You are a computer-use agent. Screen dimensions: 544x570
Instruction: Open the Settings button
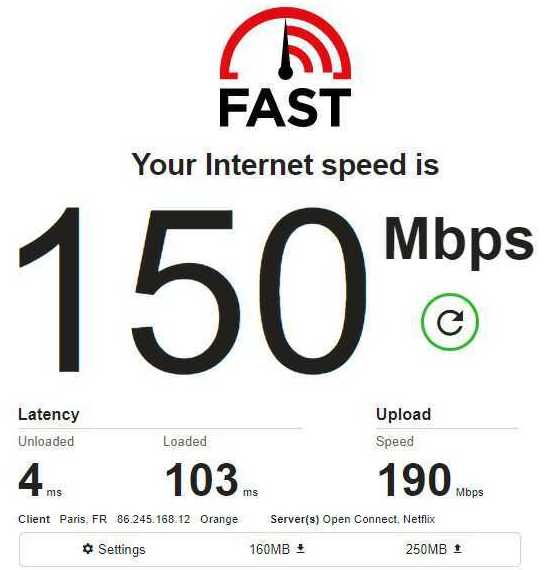click(x=114, y=549)
